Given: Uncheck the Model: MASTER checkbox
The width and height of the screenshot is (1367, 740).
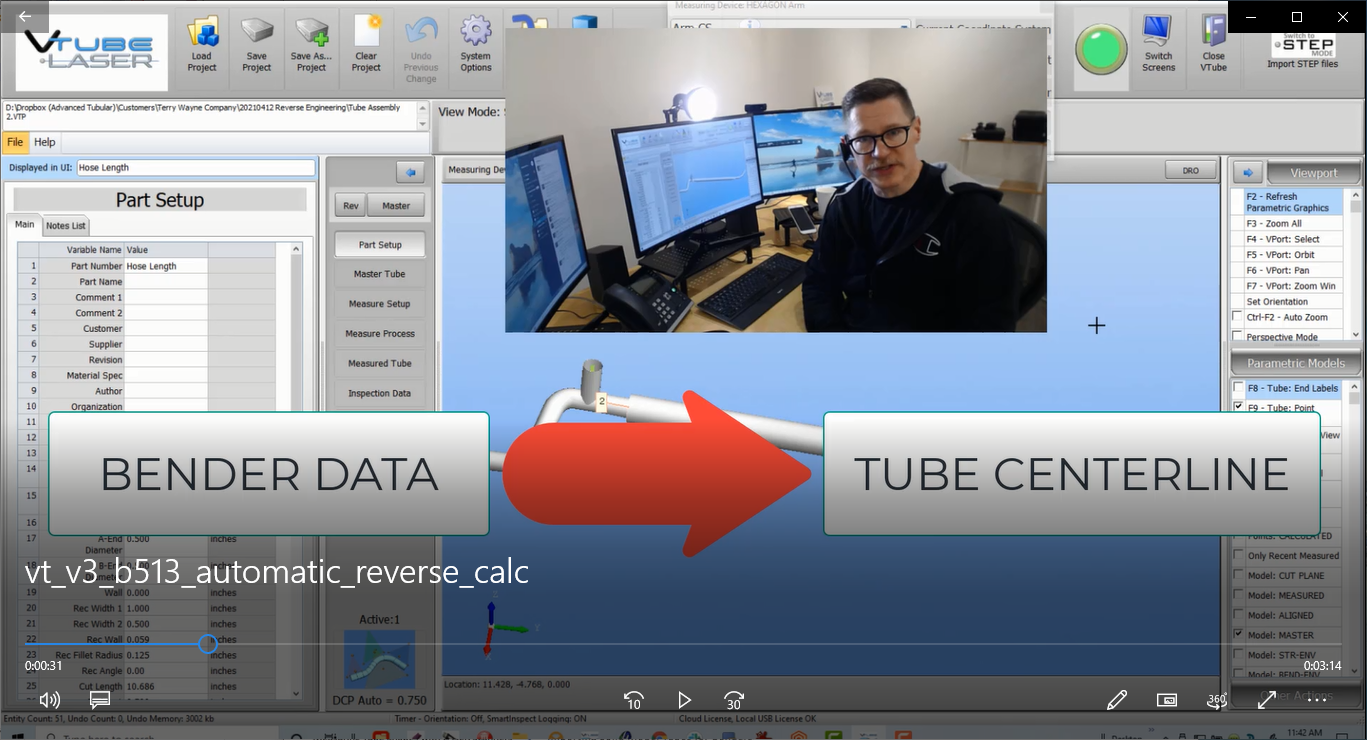Looking at the screenshot, I should click(x=1239, y=635).
